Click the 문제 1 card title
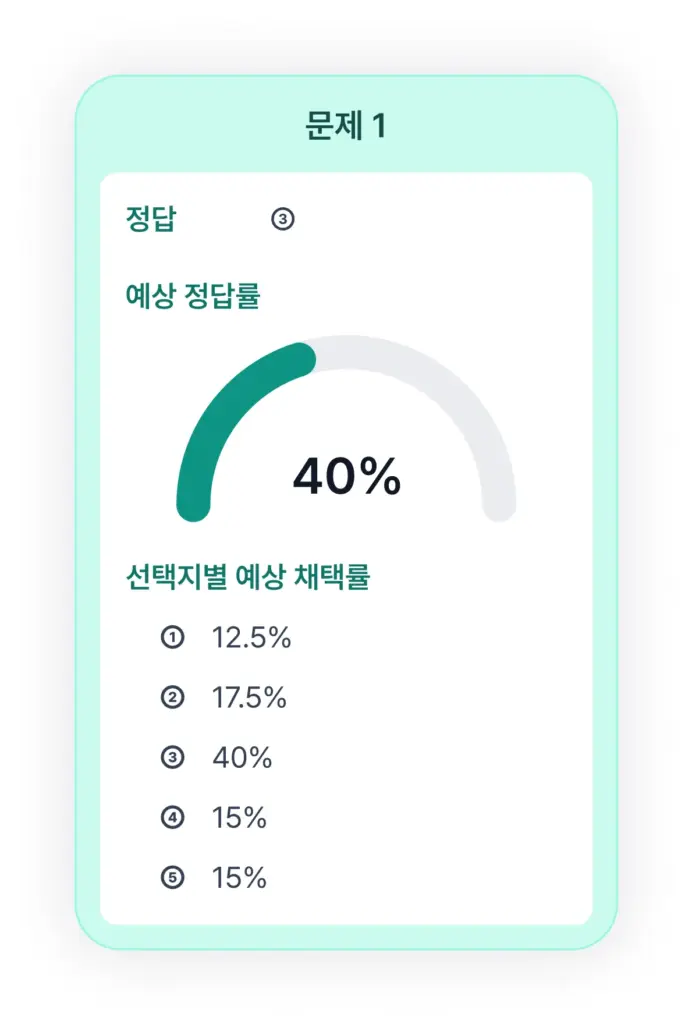Screen dimensions: 692x1024 click(346, 127)
